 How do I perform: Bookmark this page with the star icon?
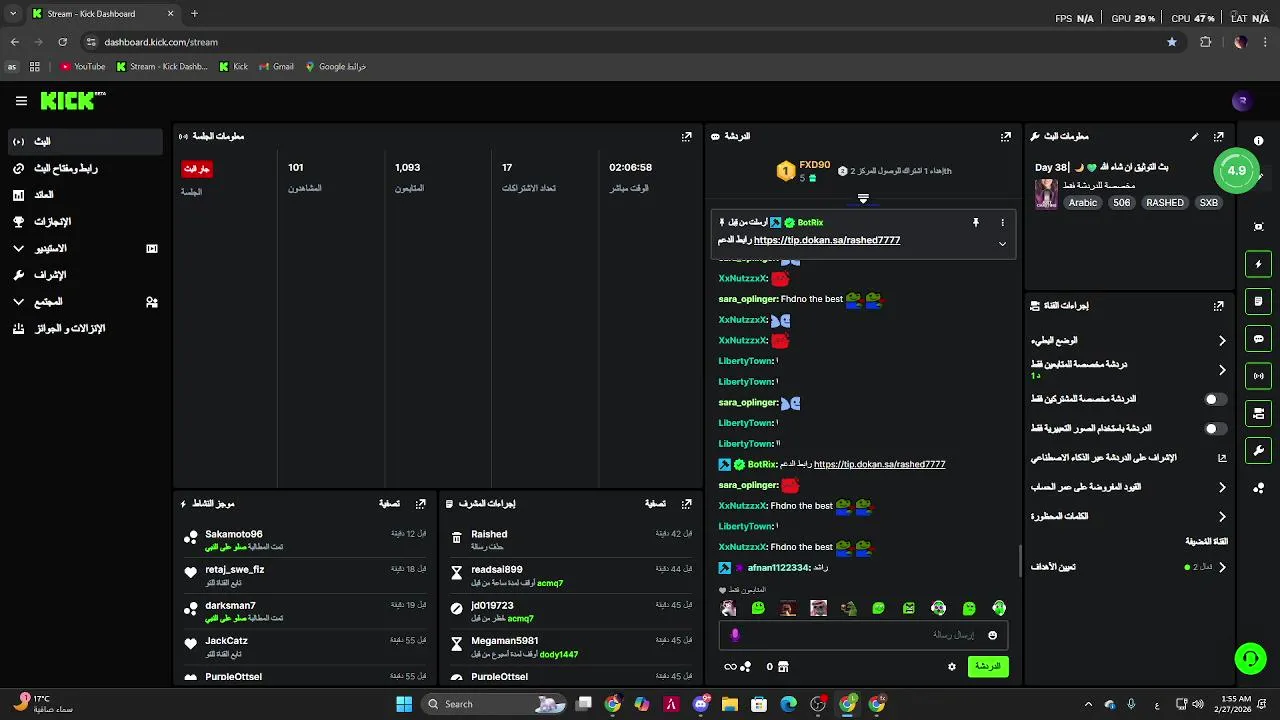1172,42
